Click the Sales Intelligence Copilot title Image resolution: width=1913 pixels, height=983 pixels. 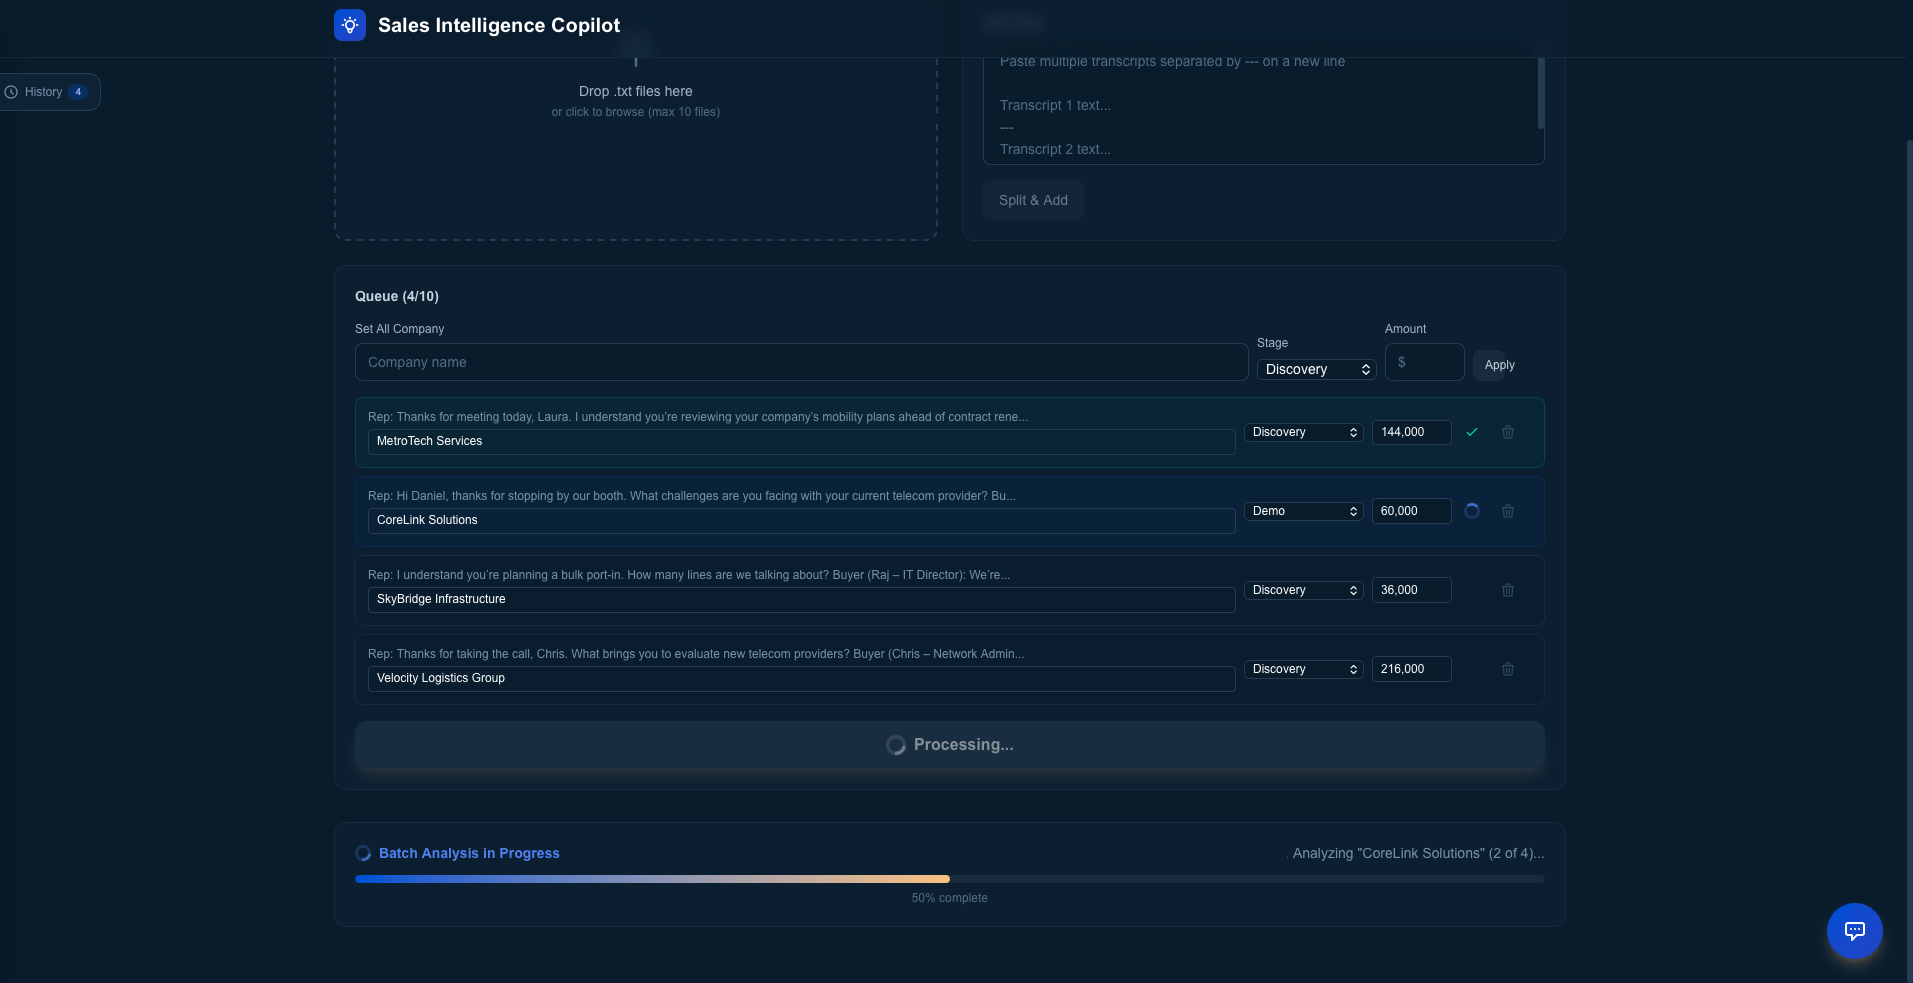[x=499, y=25]
